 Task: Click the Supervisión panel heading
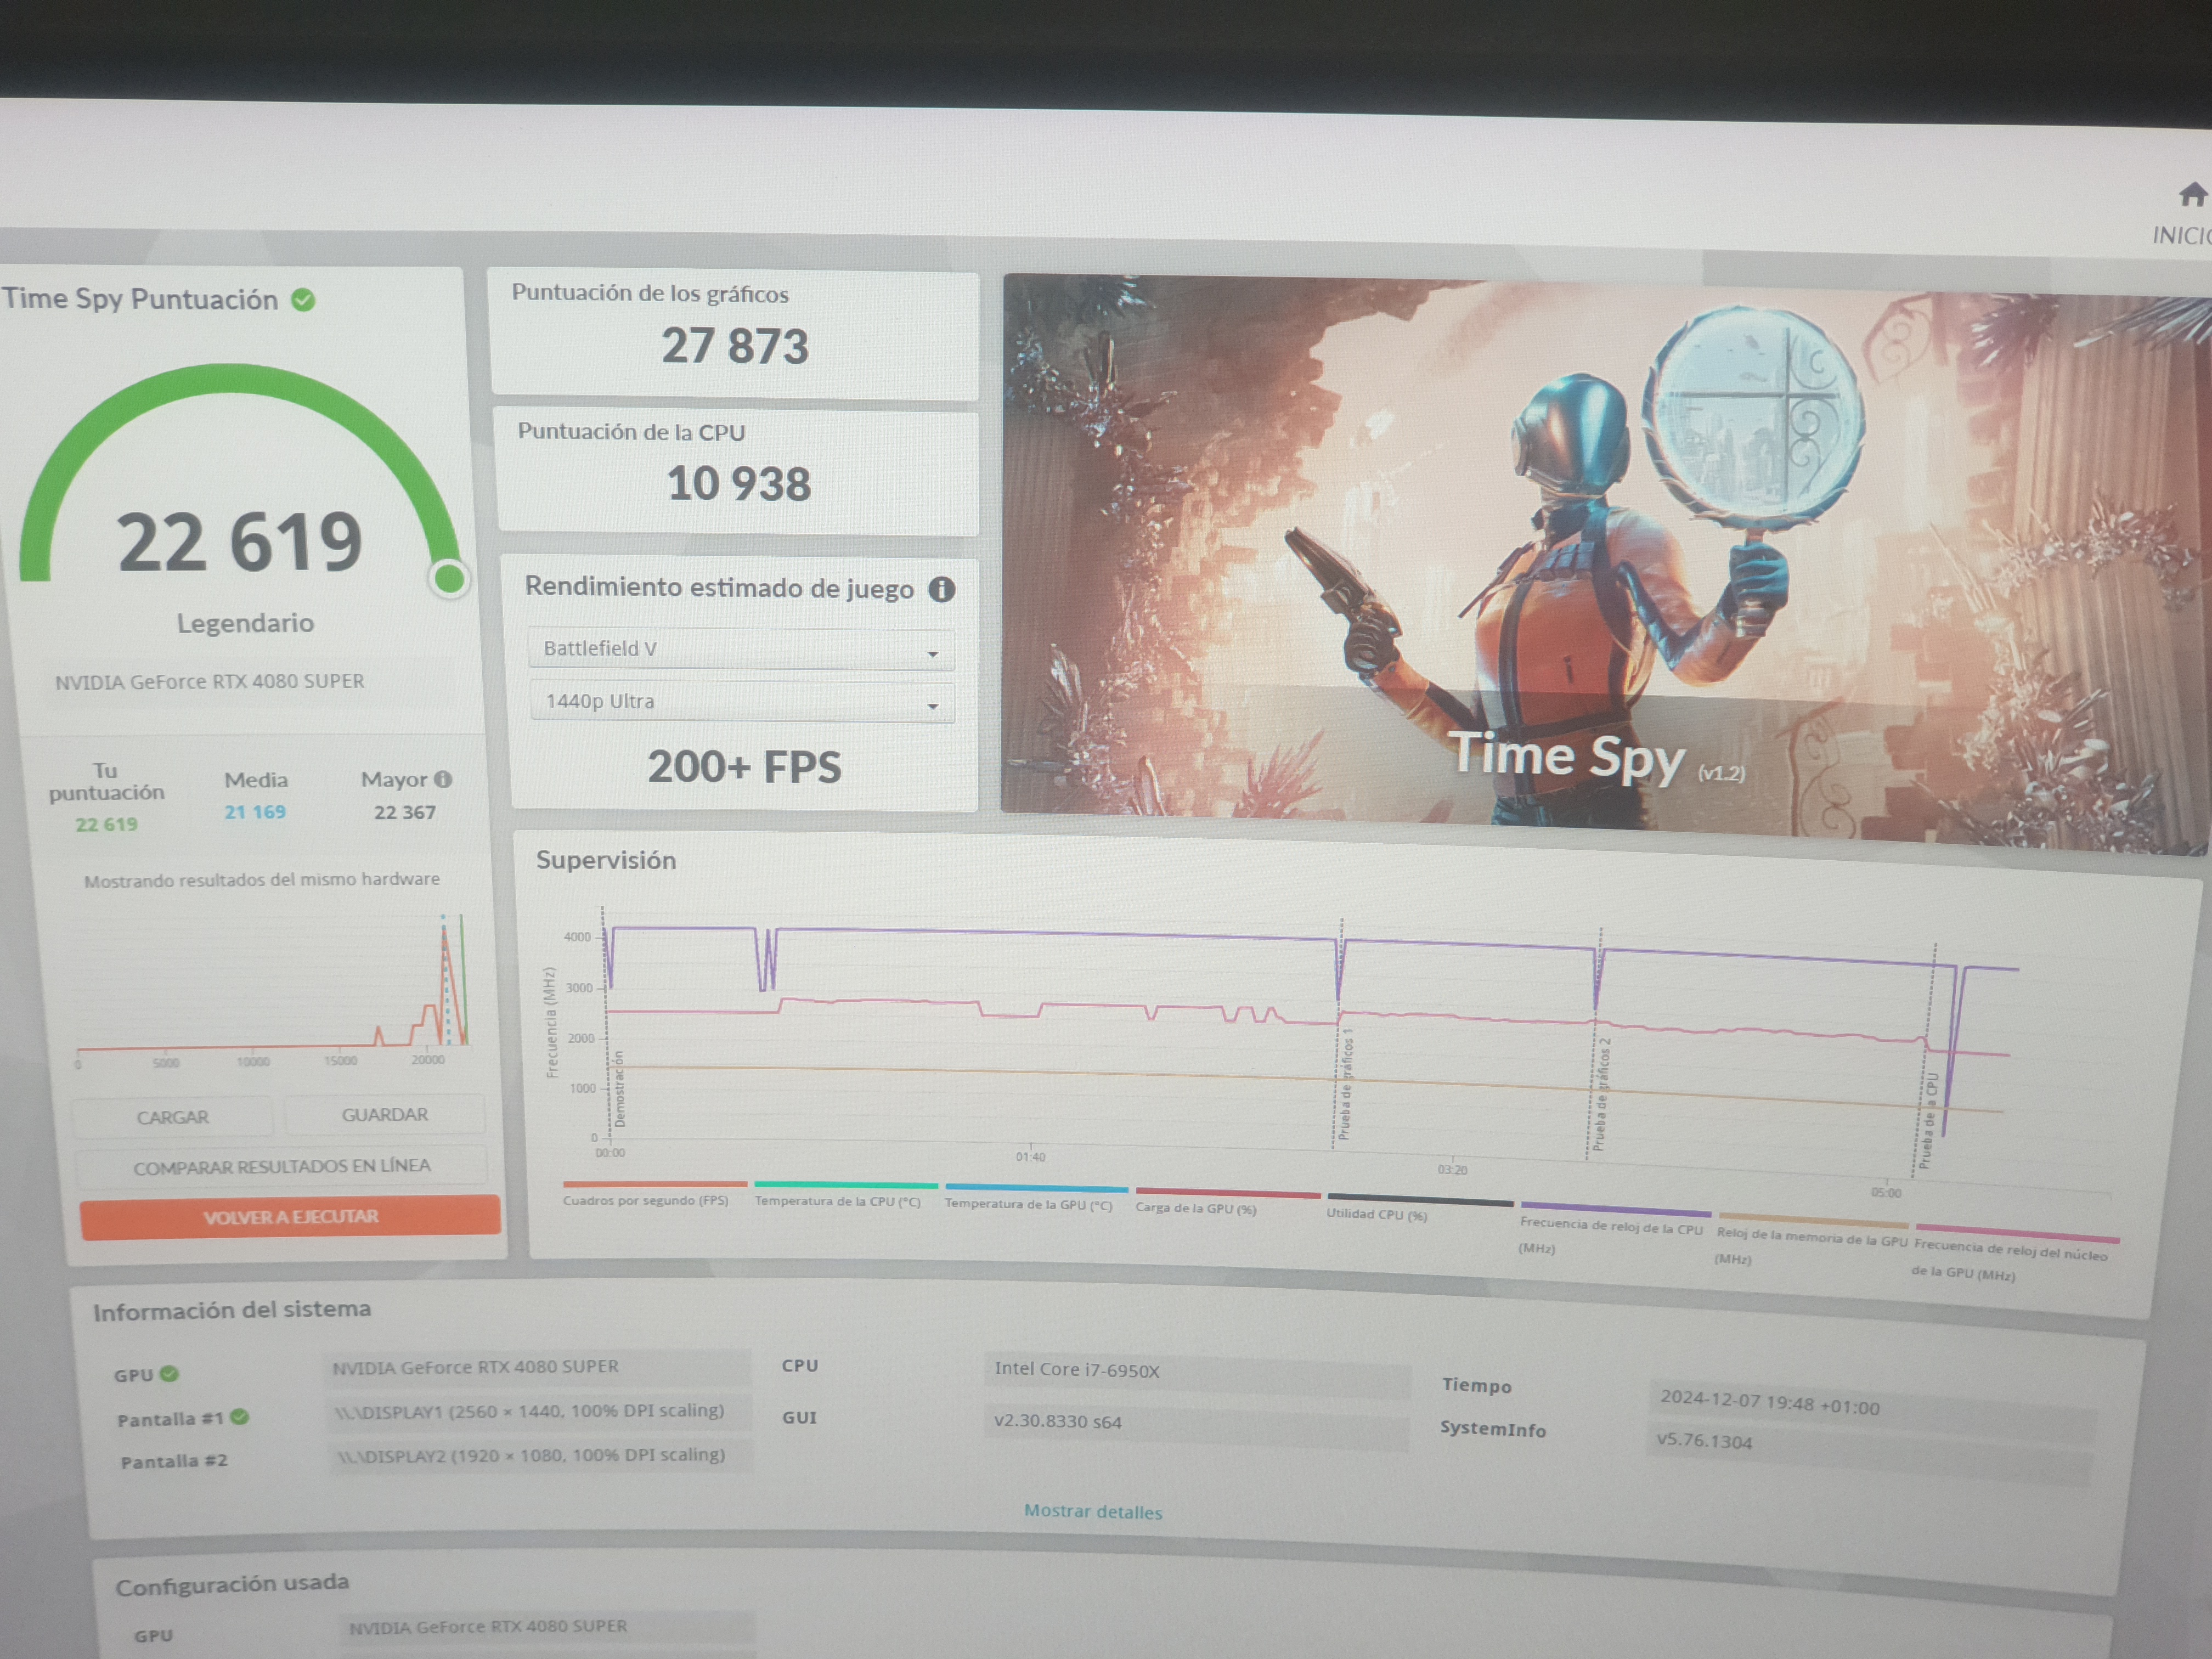[606, 860]
